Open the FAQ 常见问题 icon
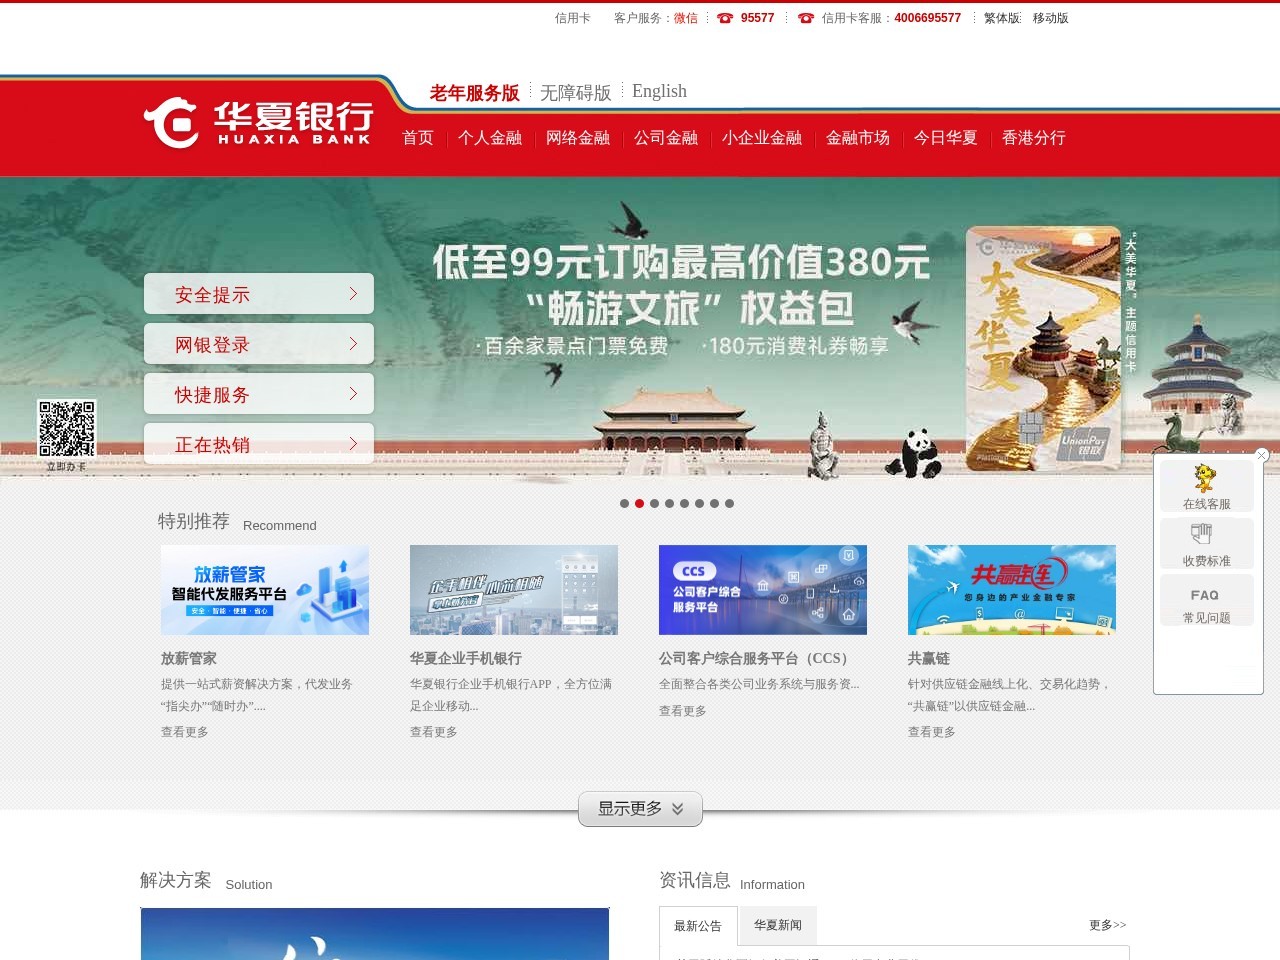 [x=1206, y=601]
